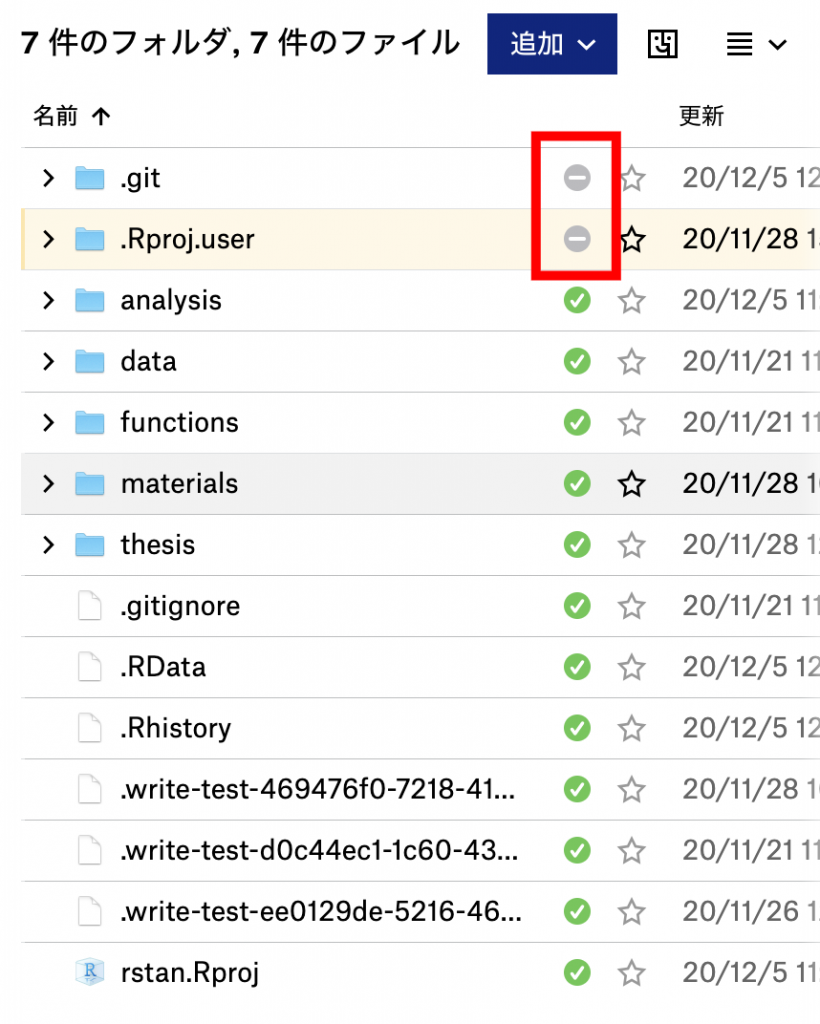Image resolution: width=820 pixels, height=1024 pixels.
Task: Select the functions folder name
Action: click(179, 423)
